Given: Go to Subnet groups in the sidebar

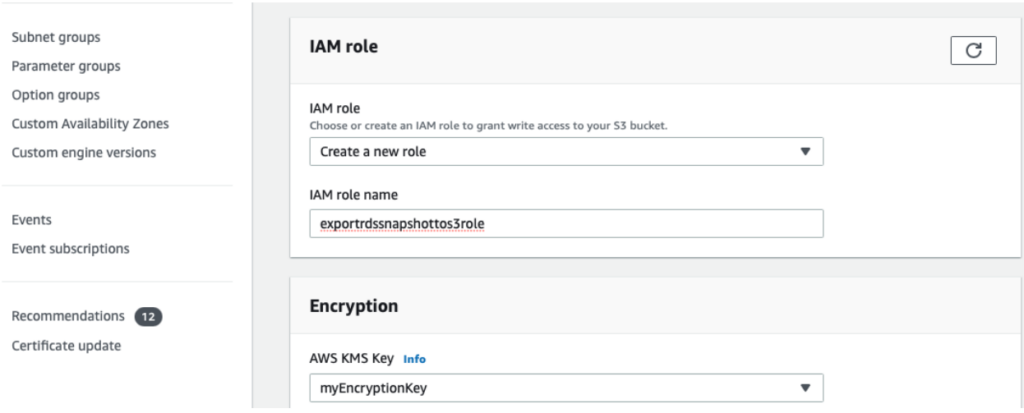Looking at the screenshot, I should pyautogui.click(x=55, y=38).
